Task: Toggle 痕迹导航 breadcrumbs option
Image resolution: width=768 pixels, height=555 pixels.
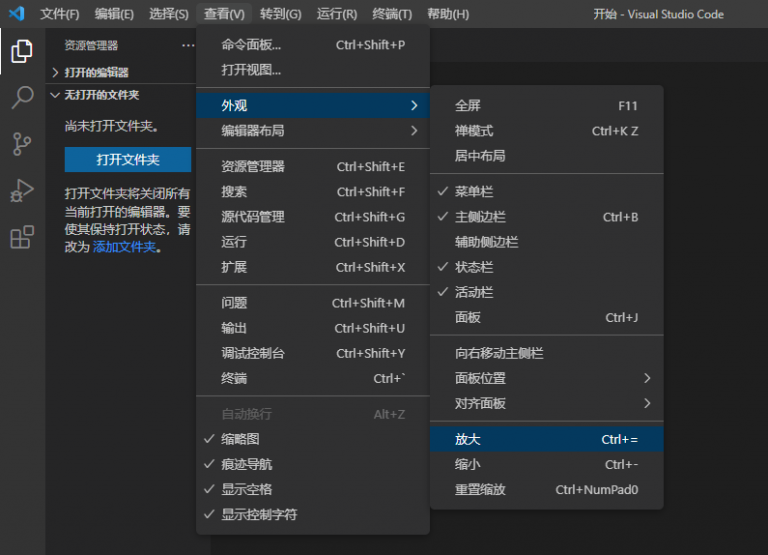Action: tap(313, 464)
